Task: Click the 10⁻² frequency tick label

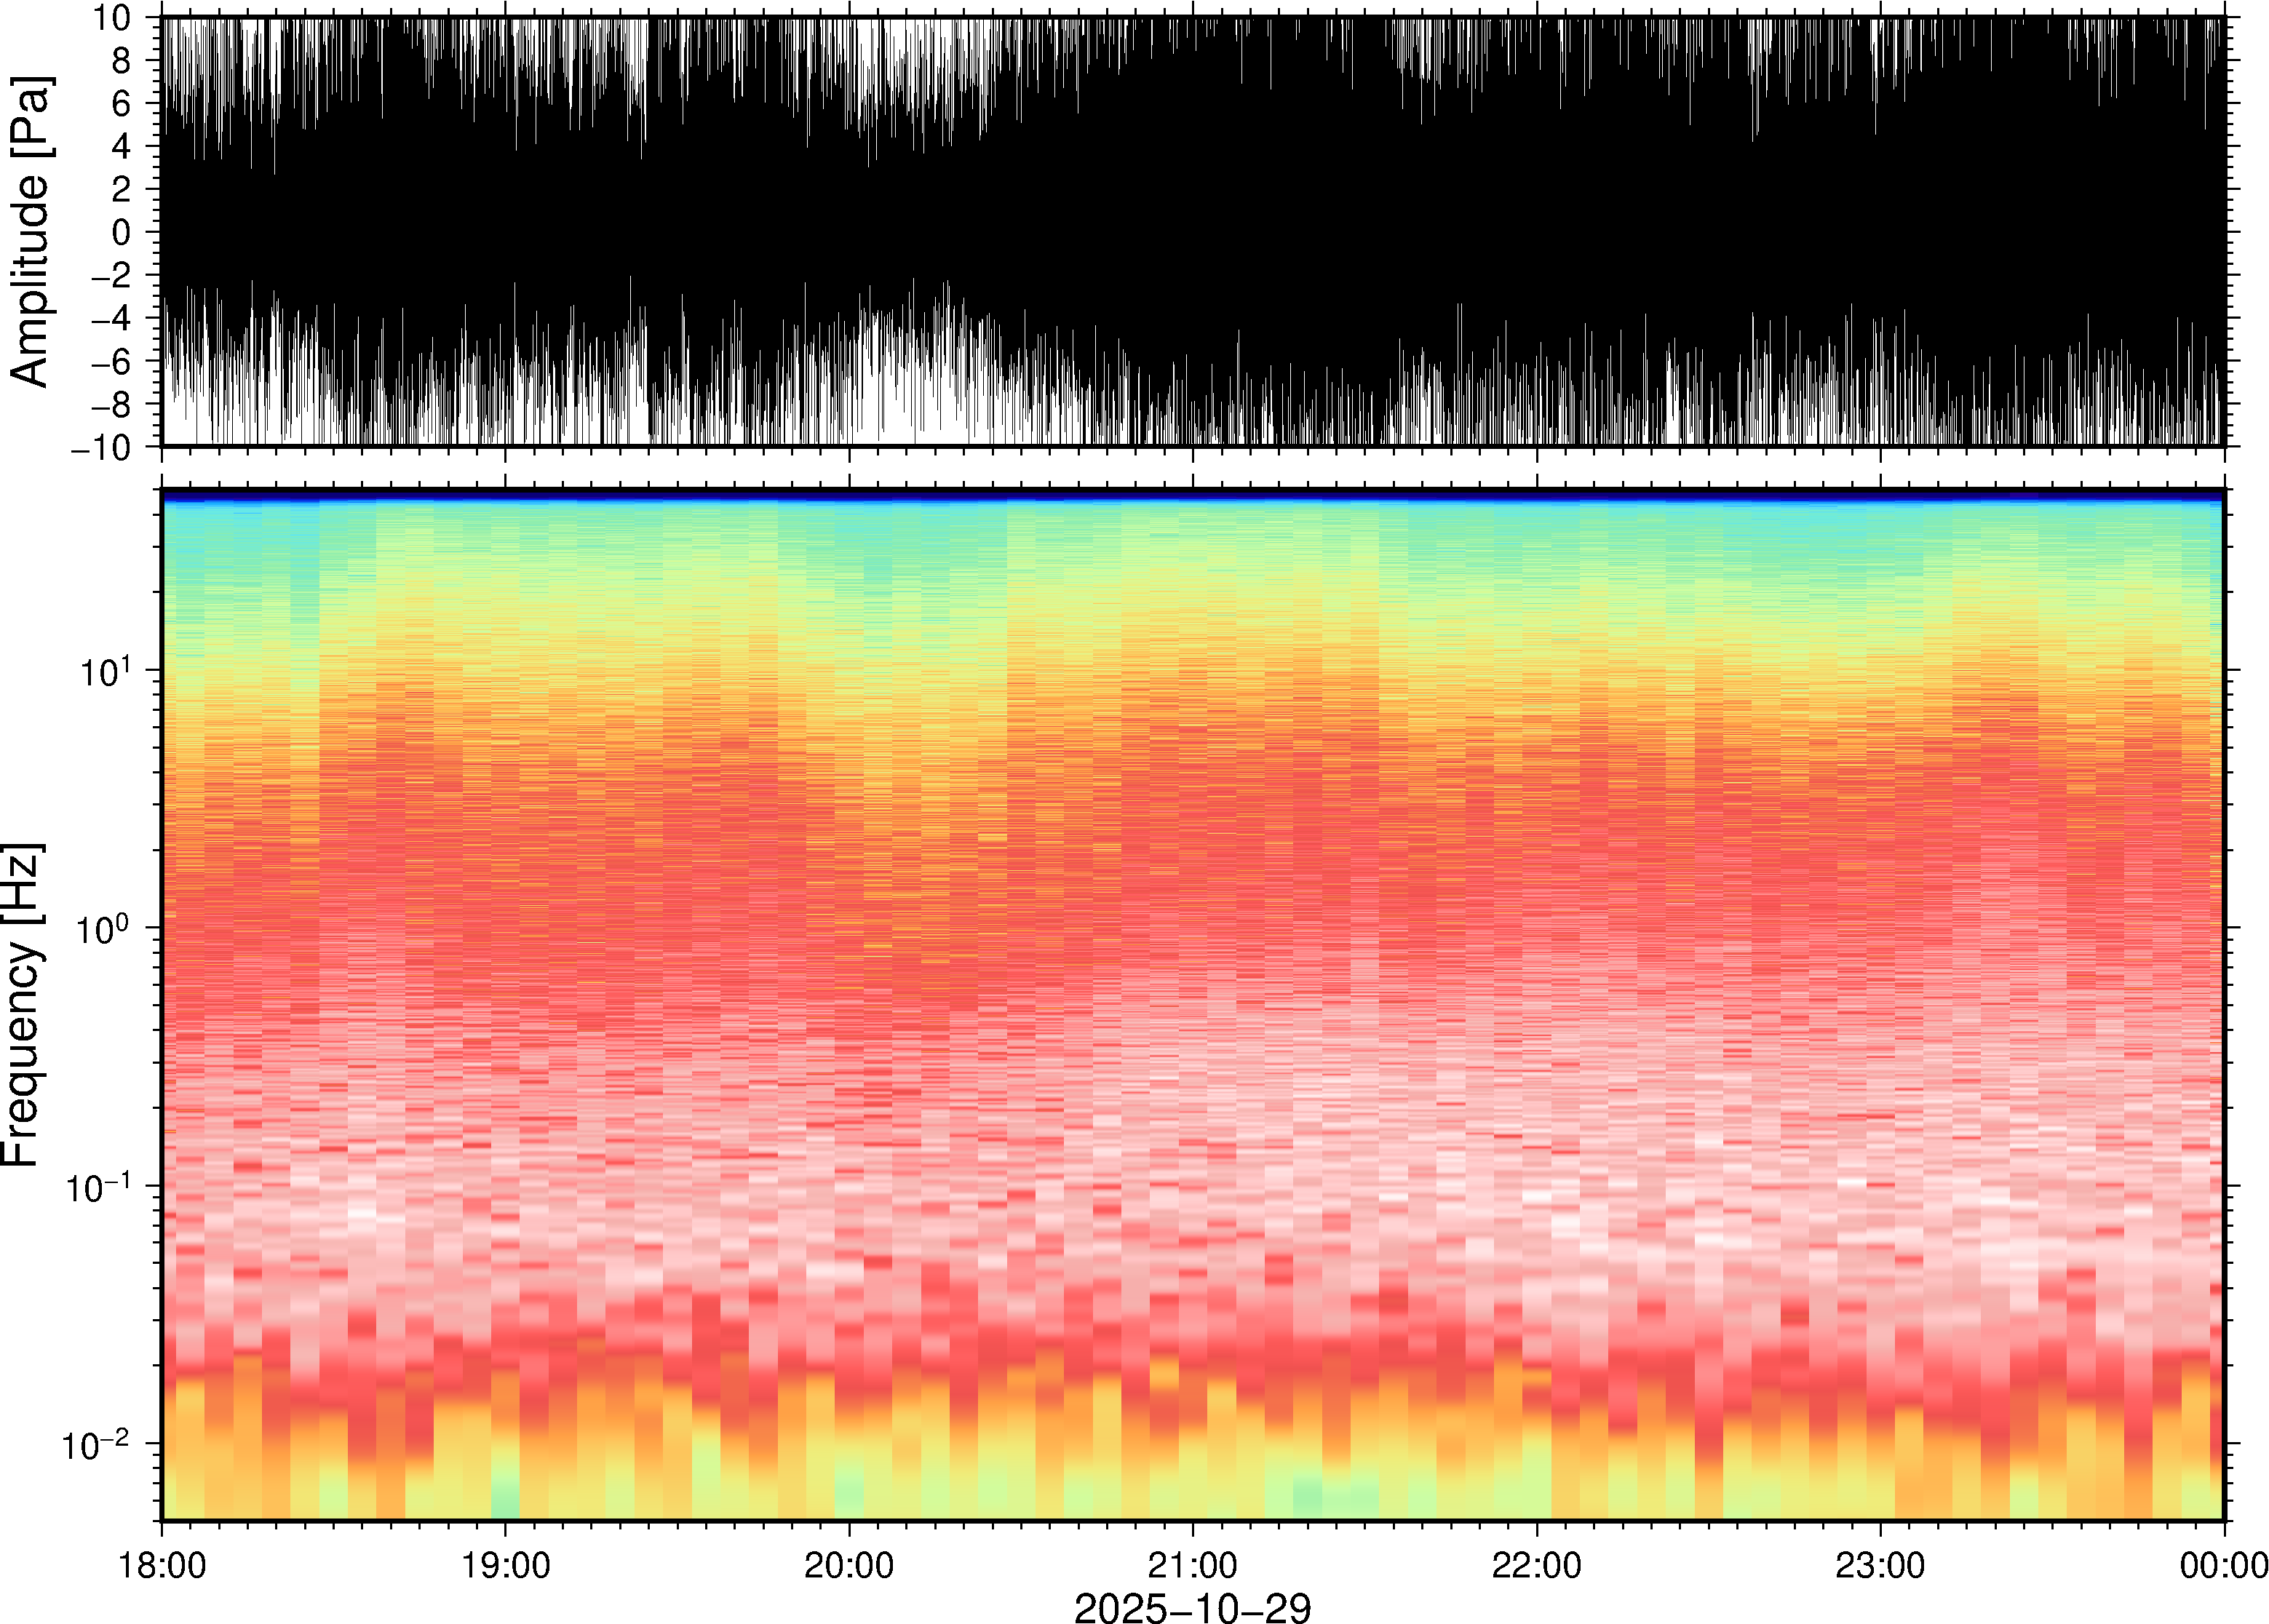Action: [x=97, y=1444]
